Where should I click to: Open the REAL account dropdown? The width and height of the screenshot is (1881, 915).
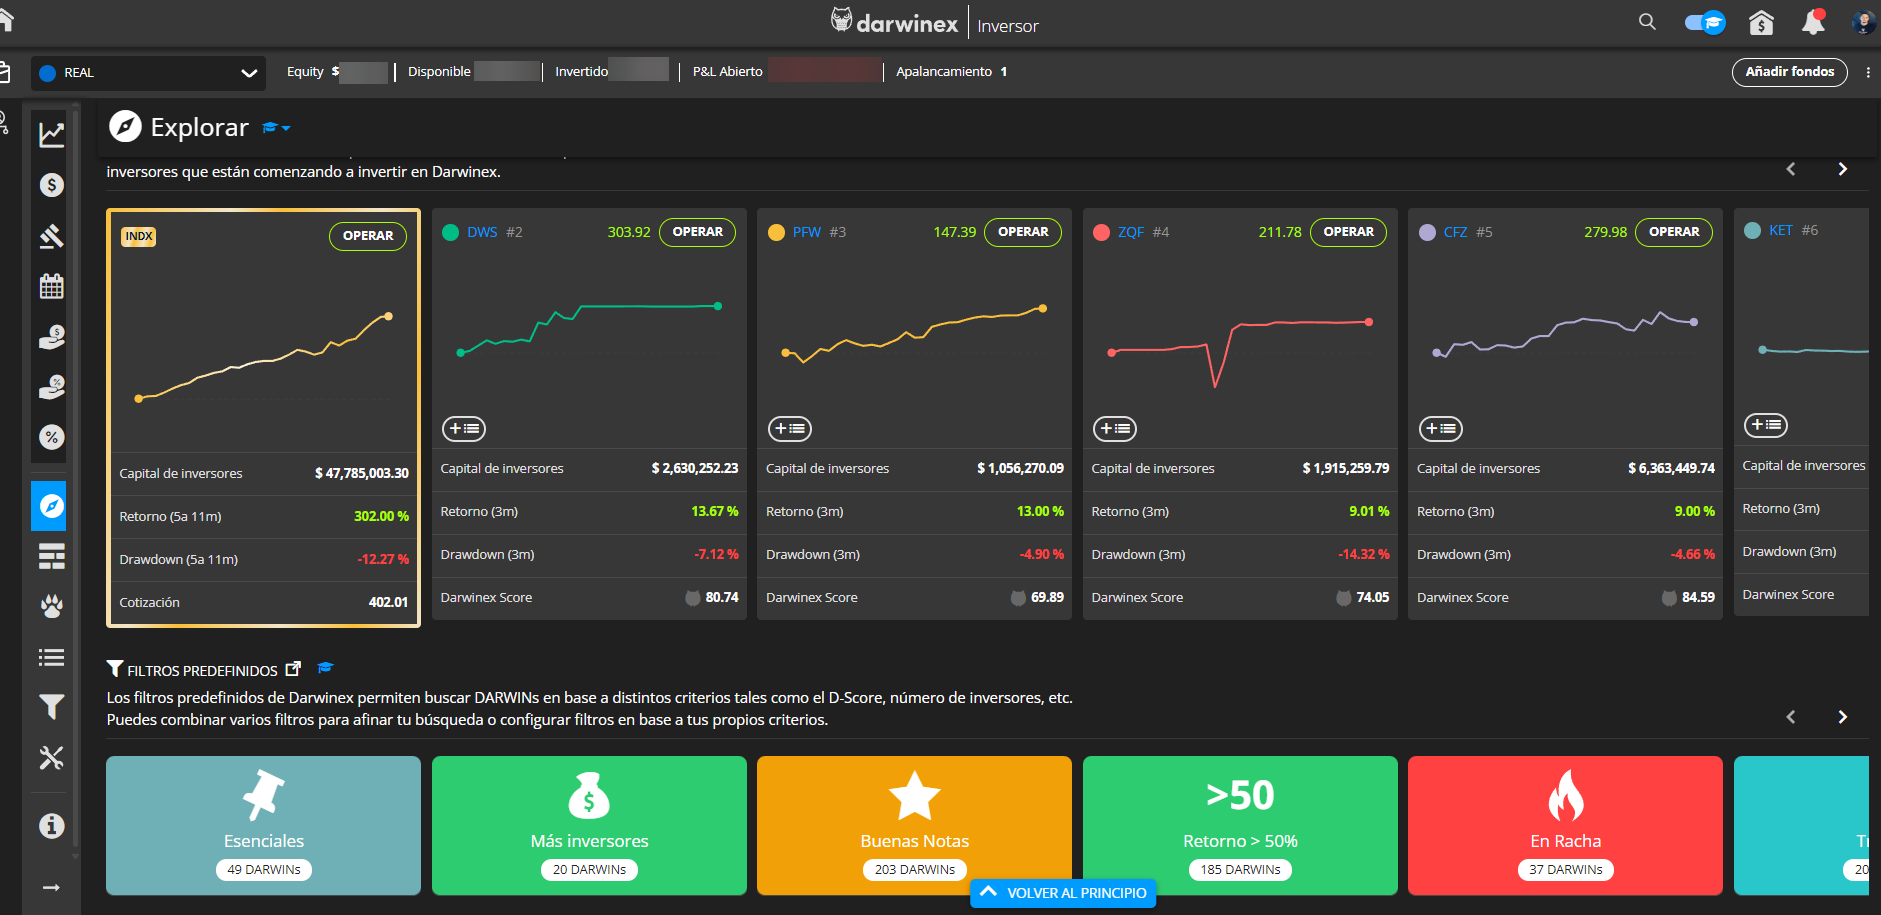tap(148, 73)
